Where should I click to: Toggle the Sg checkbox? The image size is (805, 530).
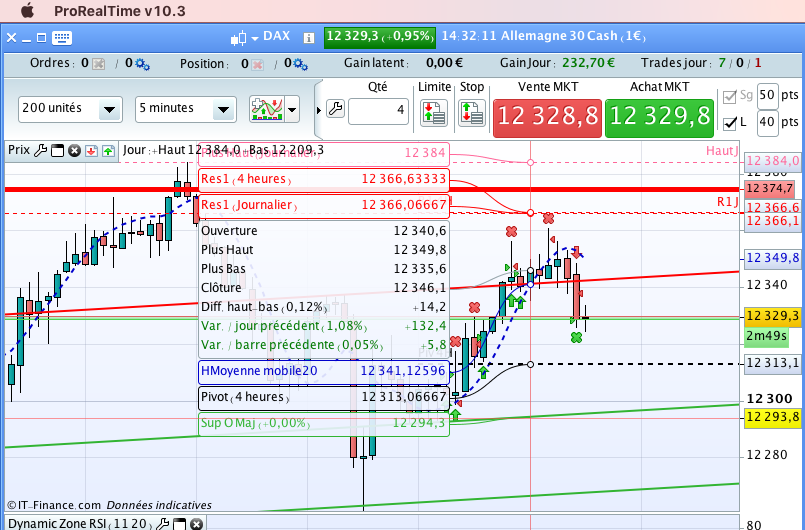pos(730,97)
